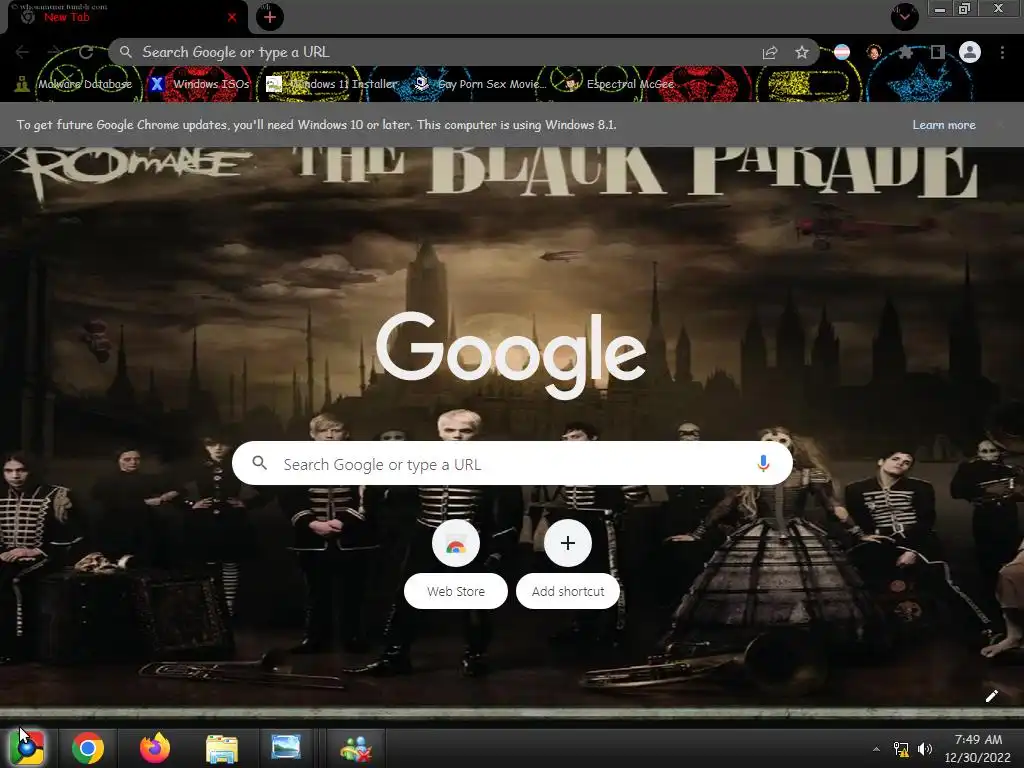
Task: Open the messenger people taskbar icon
Action: tap(356, 748)
